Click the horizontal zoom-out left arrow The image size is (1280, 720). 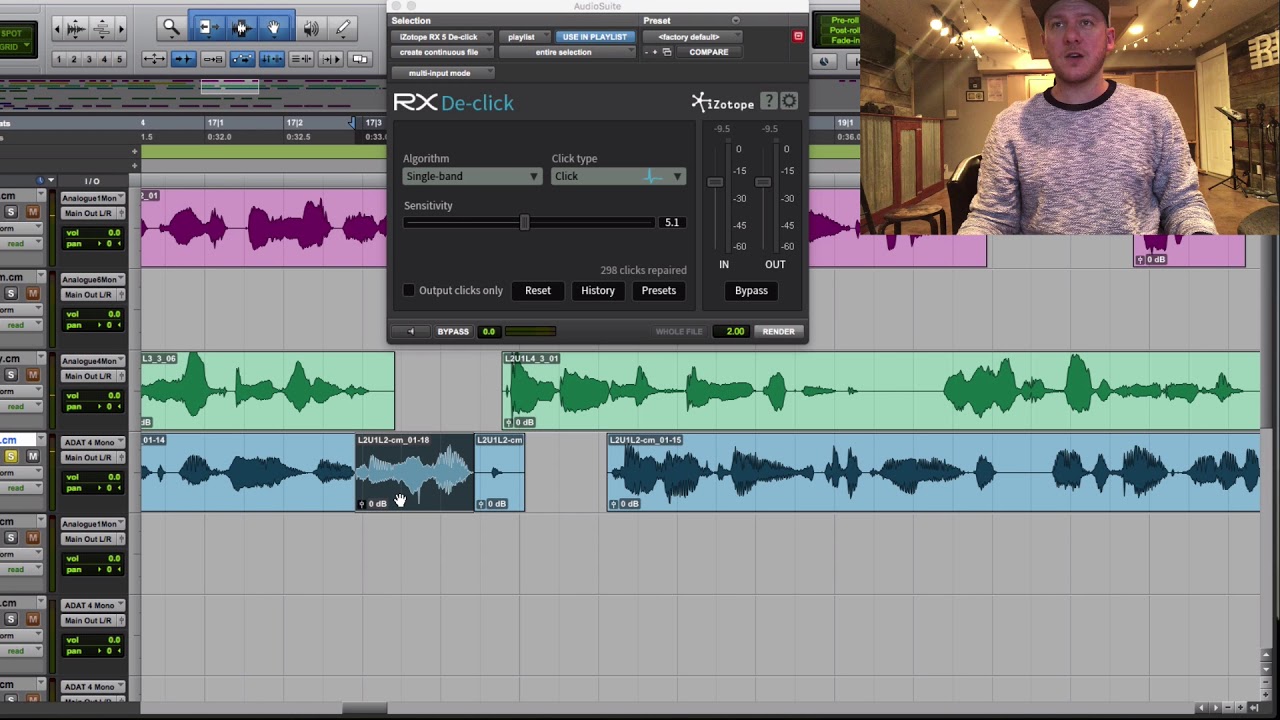(57, 29)
